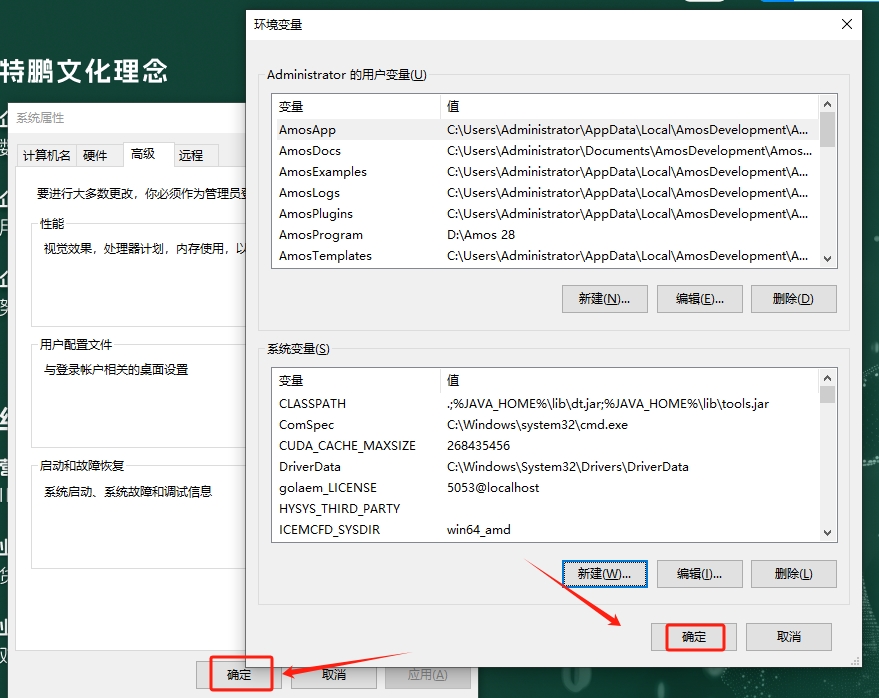The width and height of the screenshot is (879, 698).
Task: Confirm 环境变量 dialog with 确定
Action: tap(694, 637)
